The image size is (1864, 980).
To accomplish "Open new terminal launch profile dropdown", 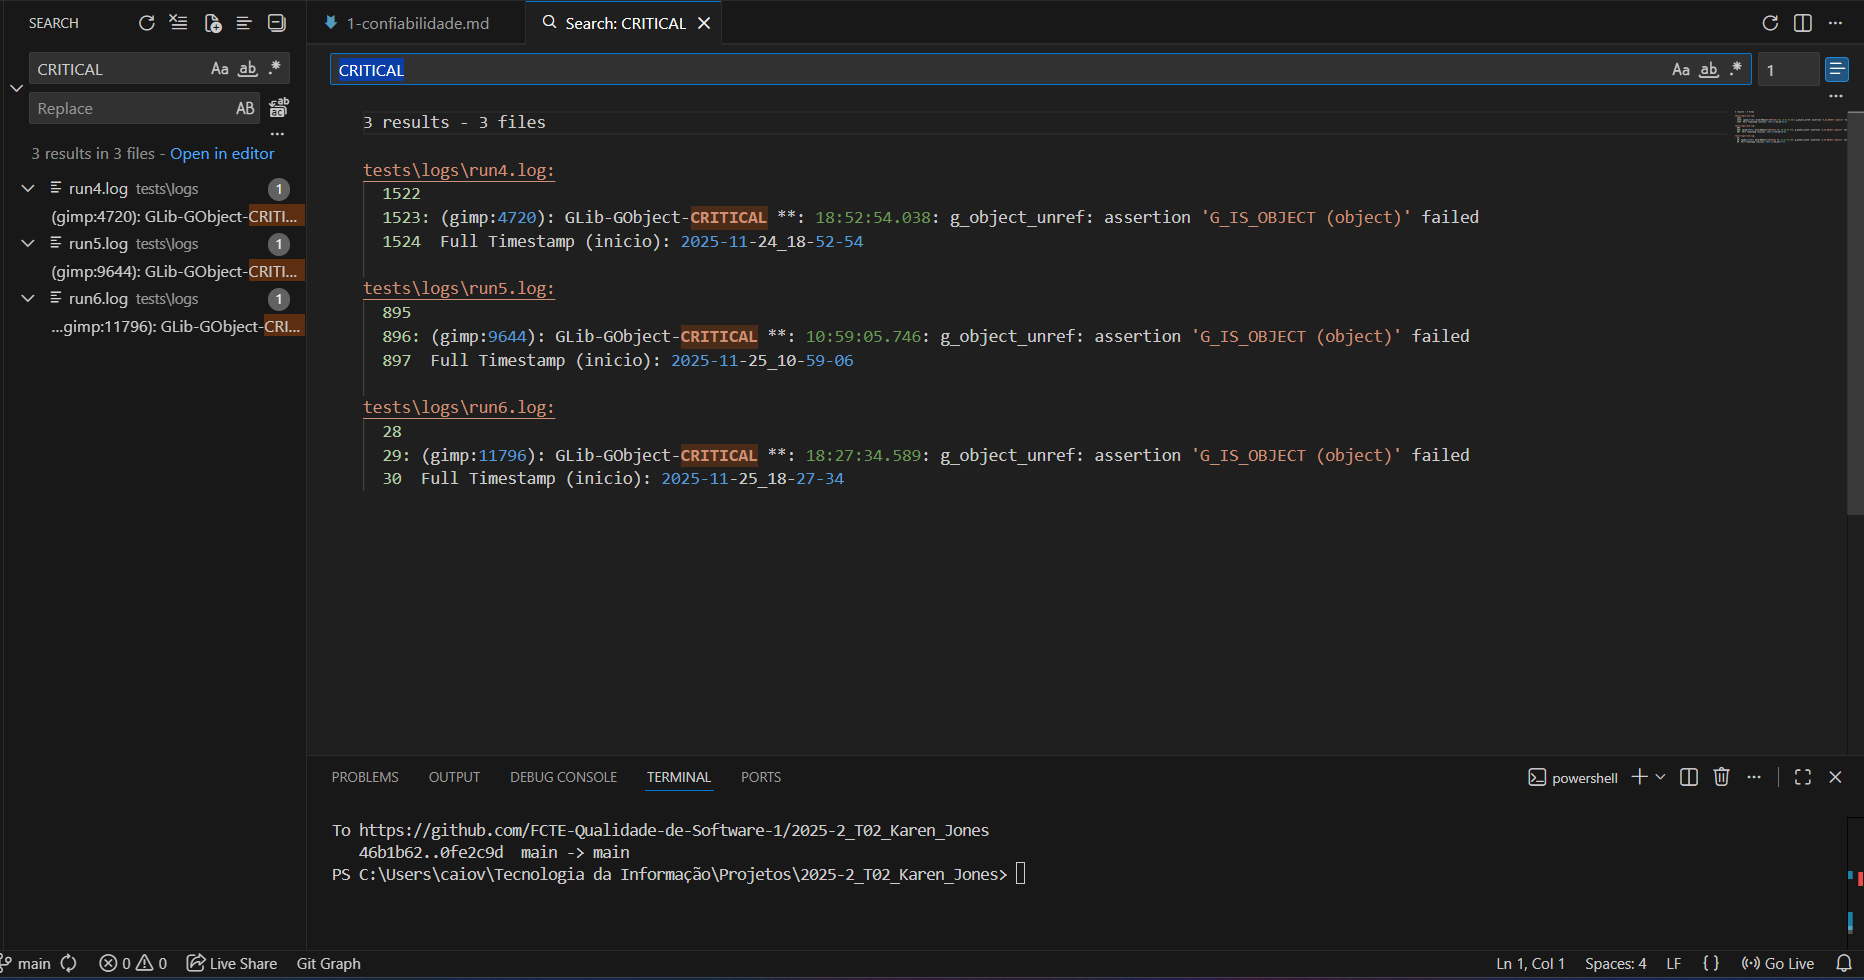I will [1661, 777].
